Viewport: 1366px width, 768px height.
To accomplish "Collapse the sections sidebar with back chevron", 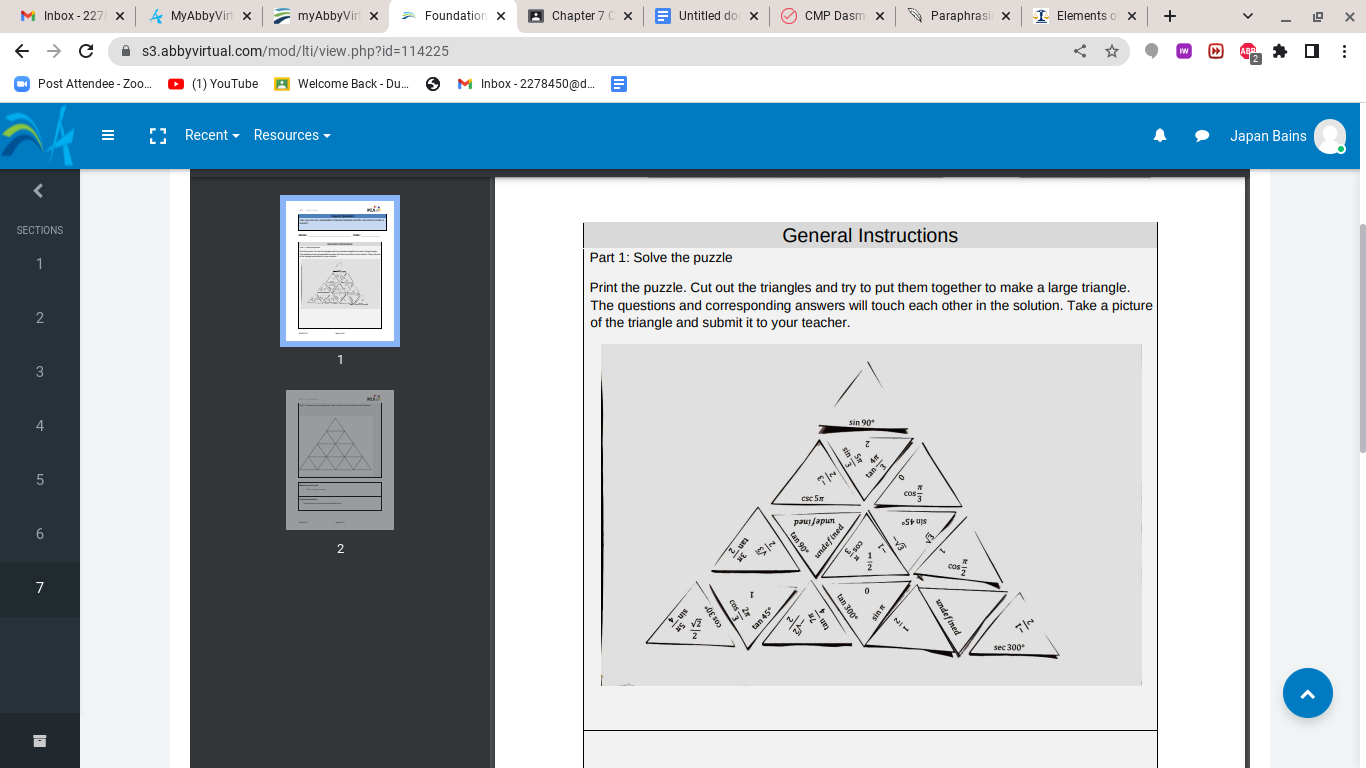I will (x=38, y=191).
